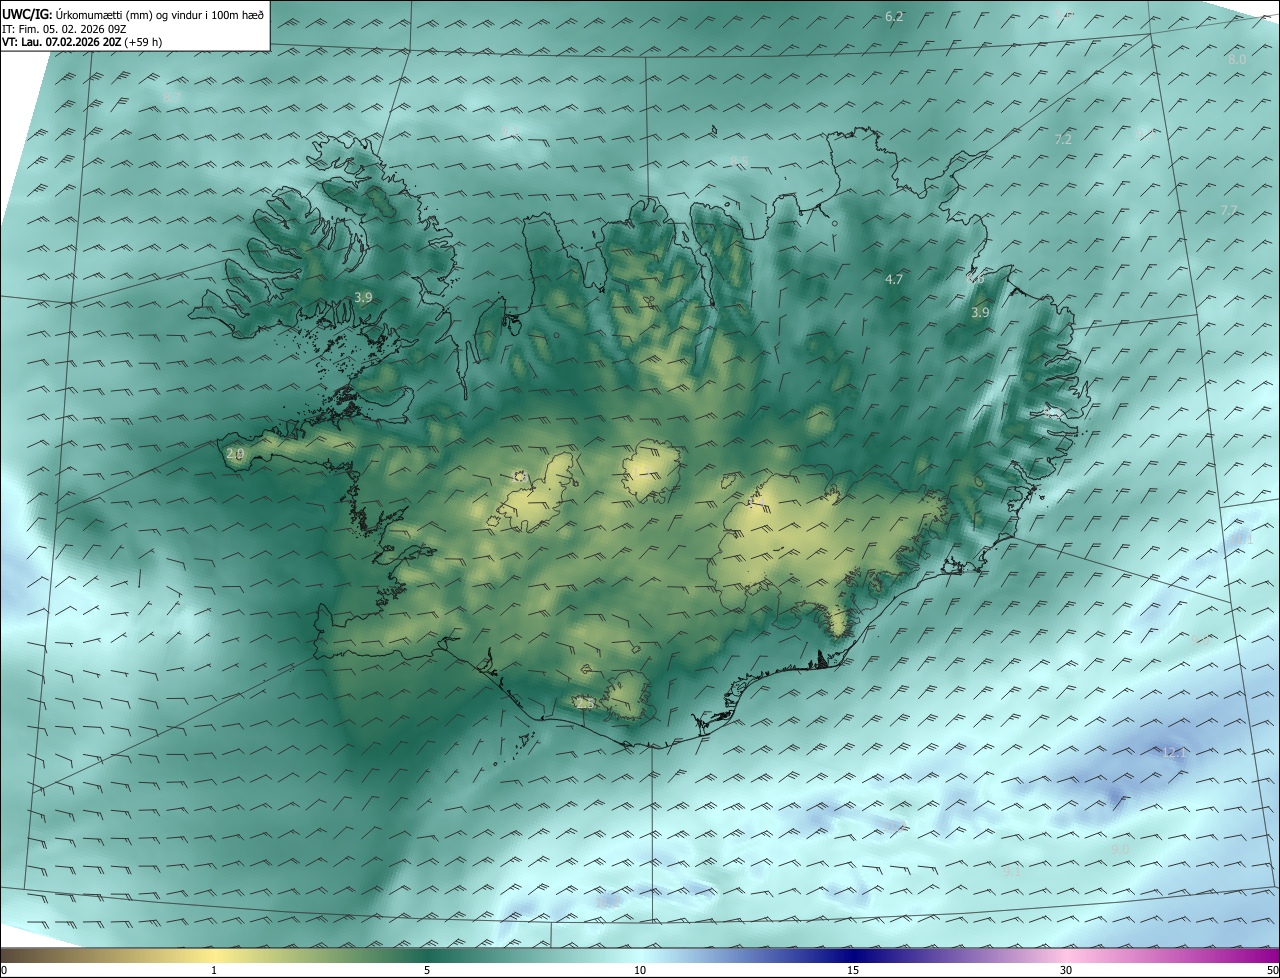Click the 0 tick on the color scale

[4, 970]
